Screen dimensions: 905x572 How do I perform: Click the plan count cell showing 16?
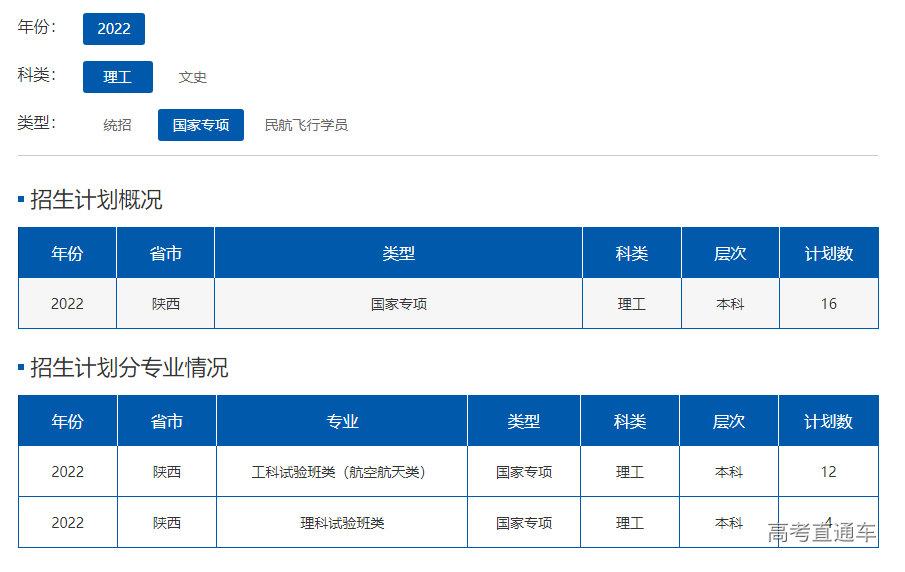[829, 304]
